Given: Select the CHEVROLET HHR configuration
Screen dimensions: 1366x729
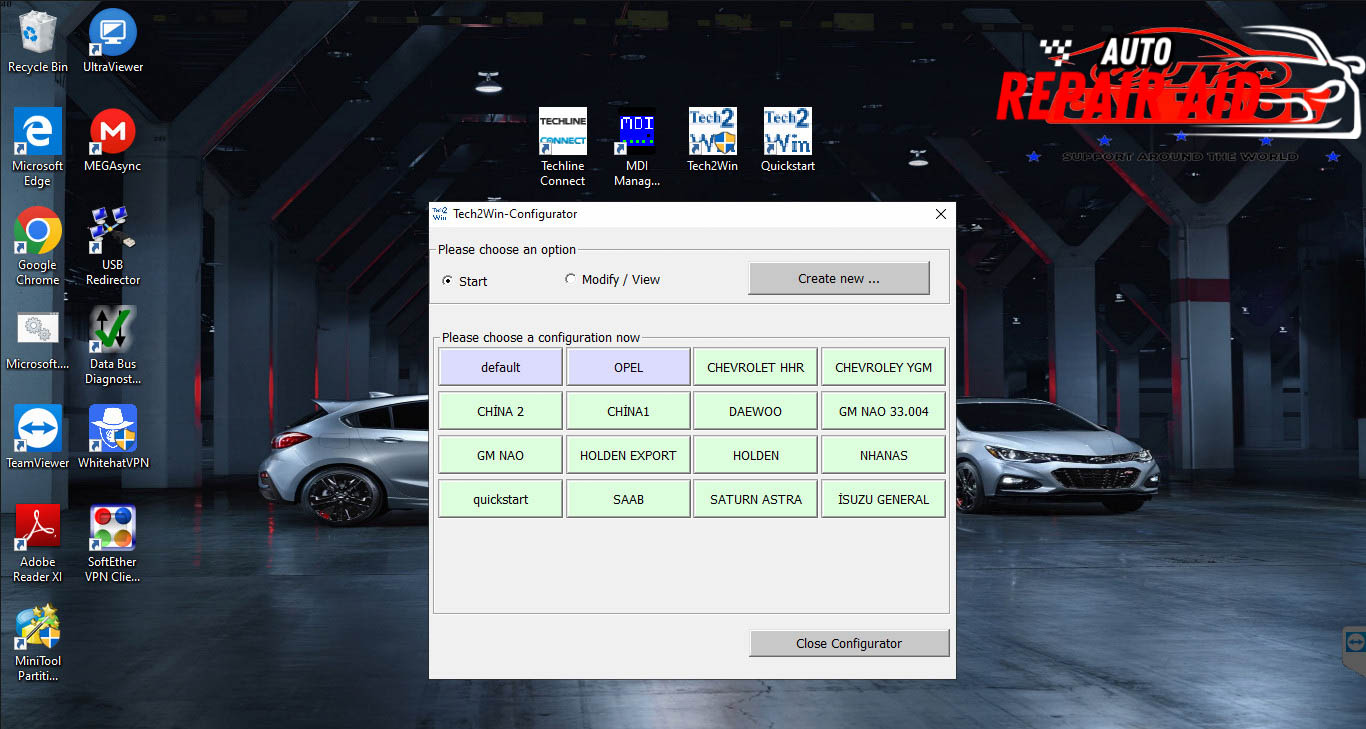Looking at the screenshot, I should [755, 367].
